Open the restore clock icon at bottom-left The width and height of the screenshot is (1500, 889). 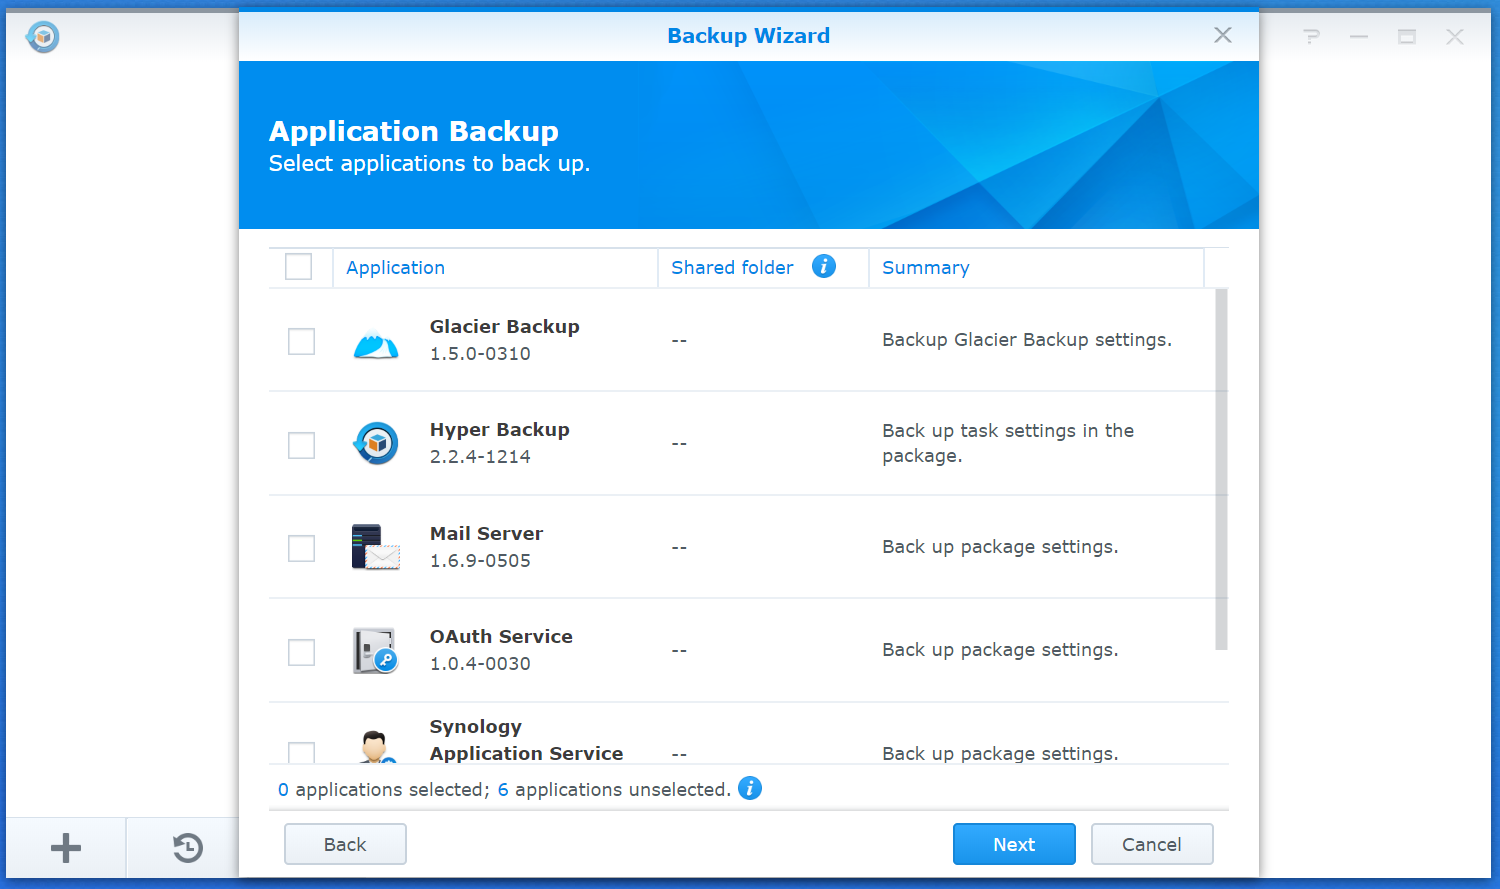click(x=187, y=848)
